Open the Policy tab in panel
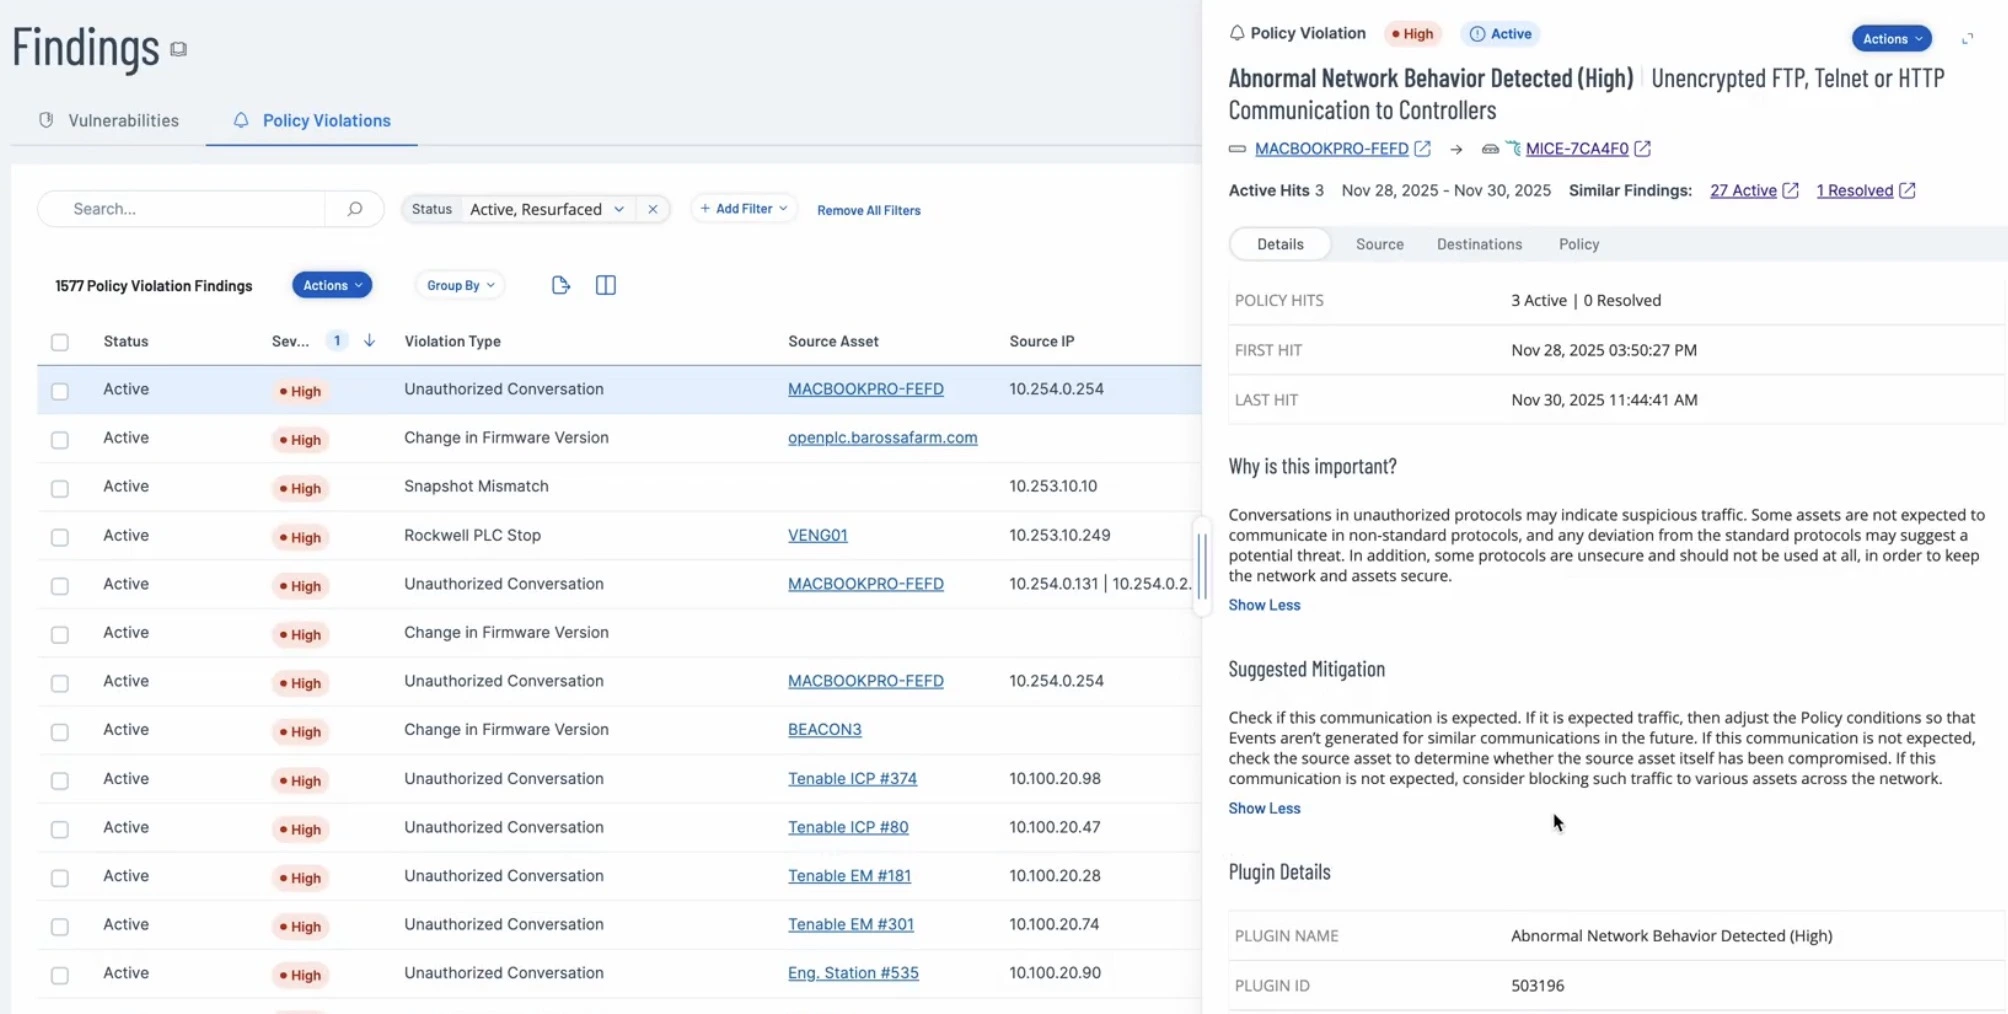Image resolution: width=2008 pixels, height=1014 pixels. pos(1578,244)
